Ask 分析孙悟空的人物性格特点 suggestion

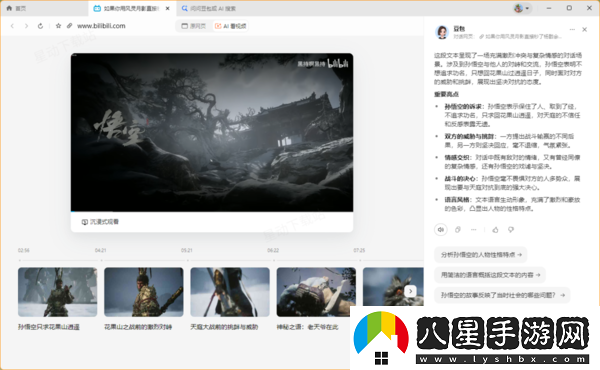(x=481, y=254)
